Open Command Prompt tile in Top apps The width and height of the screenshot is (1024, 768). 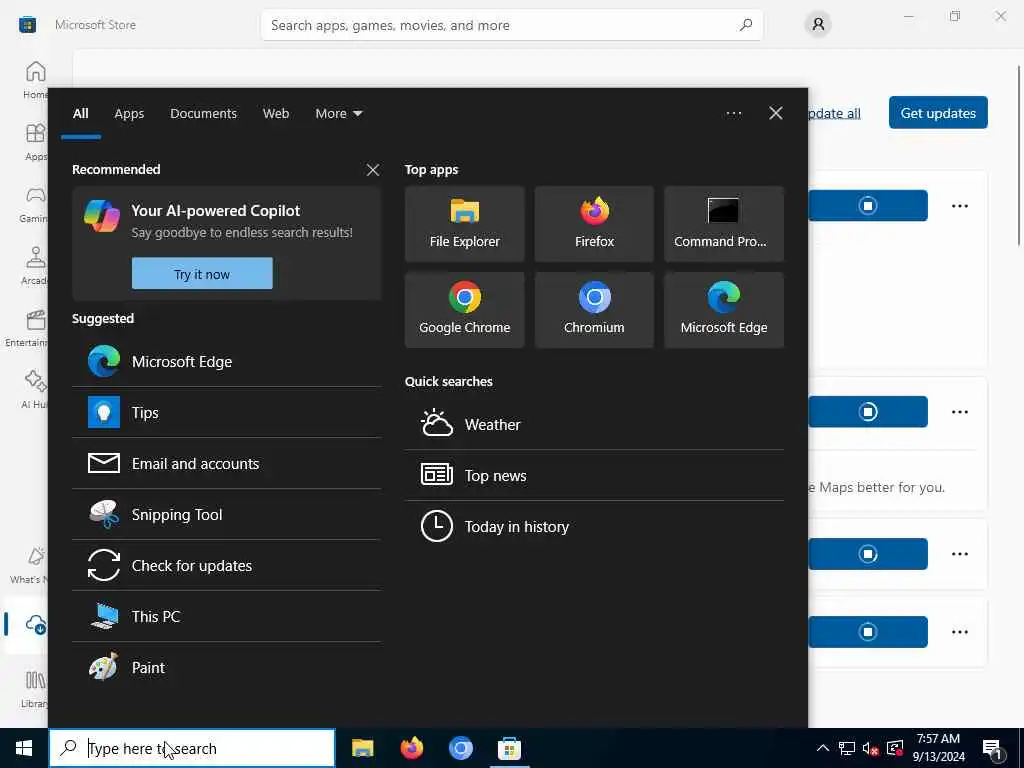coord(724,224)
